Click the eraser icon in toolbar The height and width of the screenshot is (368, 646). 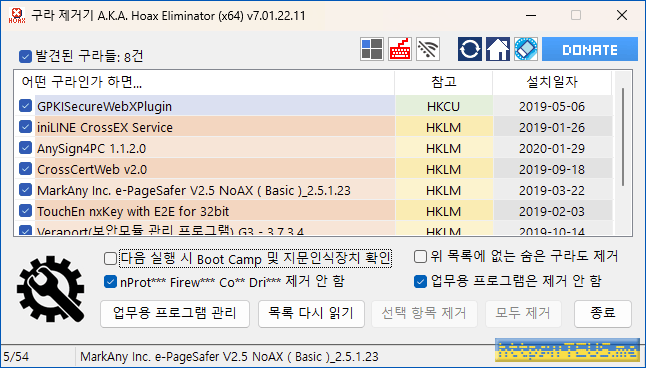[526, 49]
